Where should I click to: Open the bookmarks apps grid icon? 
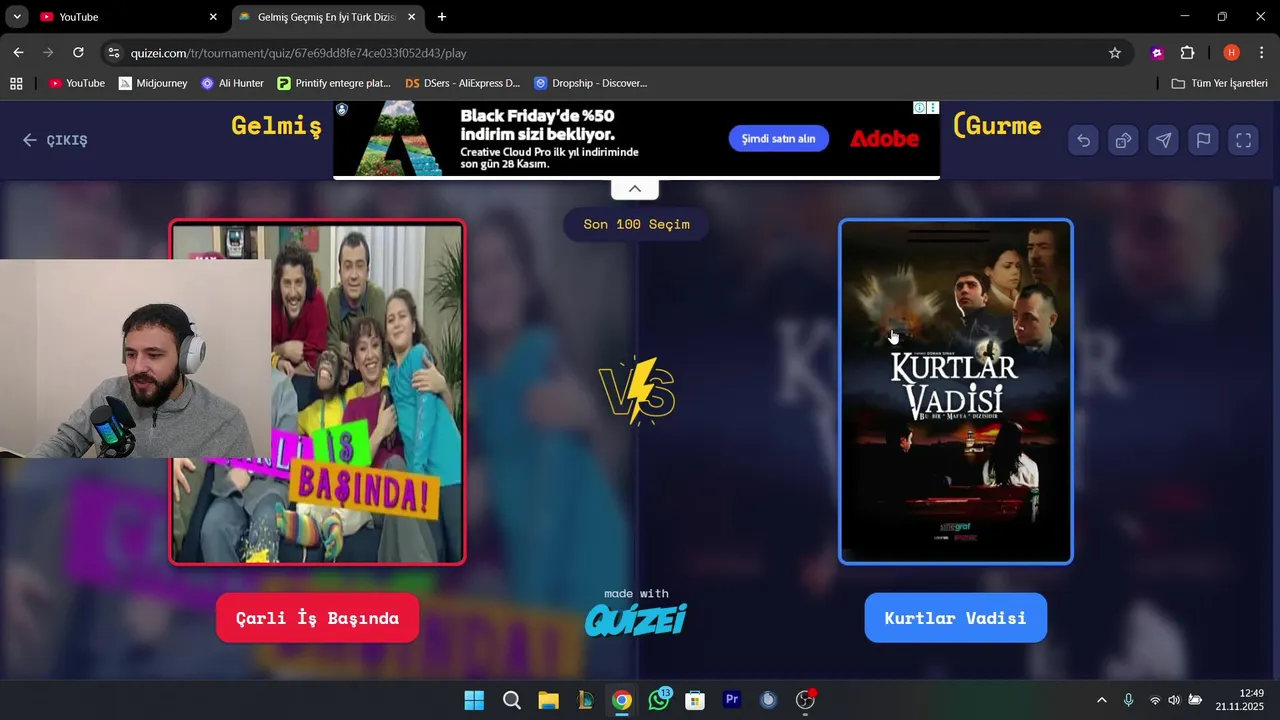point(16,83)
